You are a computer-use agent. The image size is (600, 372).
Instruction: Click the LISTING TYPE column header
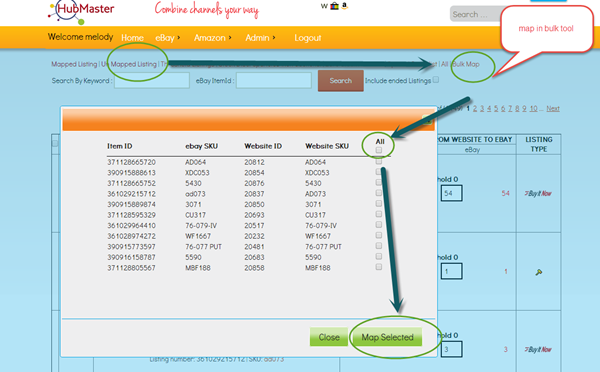pos(539,144)
